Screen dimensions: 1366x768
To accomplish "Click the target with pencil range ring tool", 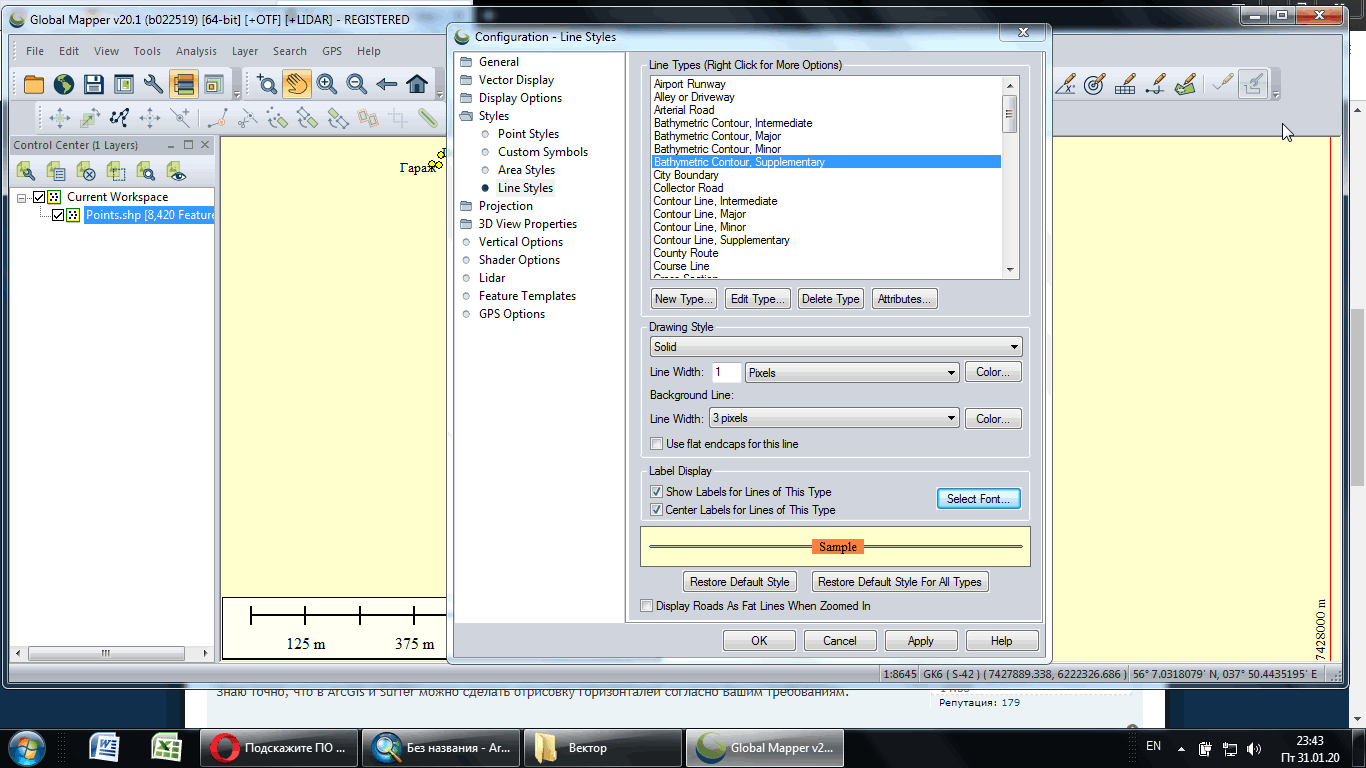I will pos(1095,85).
